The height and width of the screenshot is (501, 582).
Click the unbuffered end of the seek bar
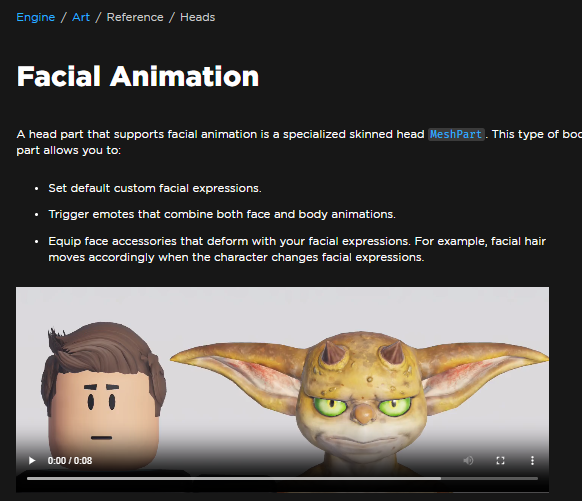point(489,478)
